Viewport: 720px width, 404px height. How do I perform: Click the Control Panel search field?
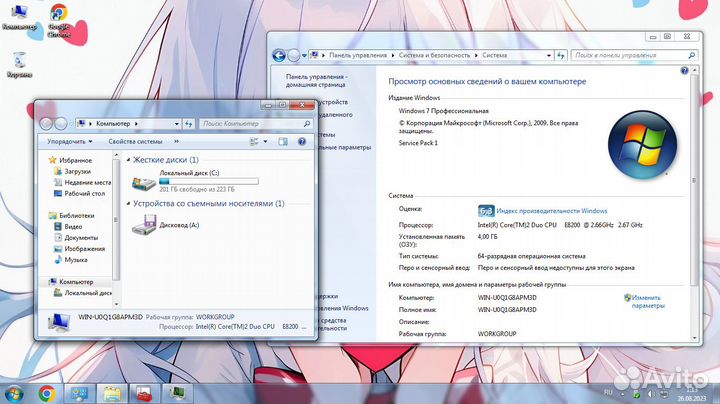[634, 55]
